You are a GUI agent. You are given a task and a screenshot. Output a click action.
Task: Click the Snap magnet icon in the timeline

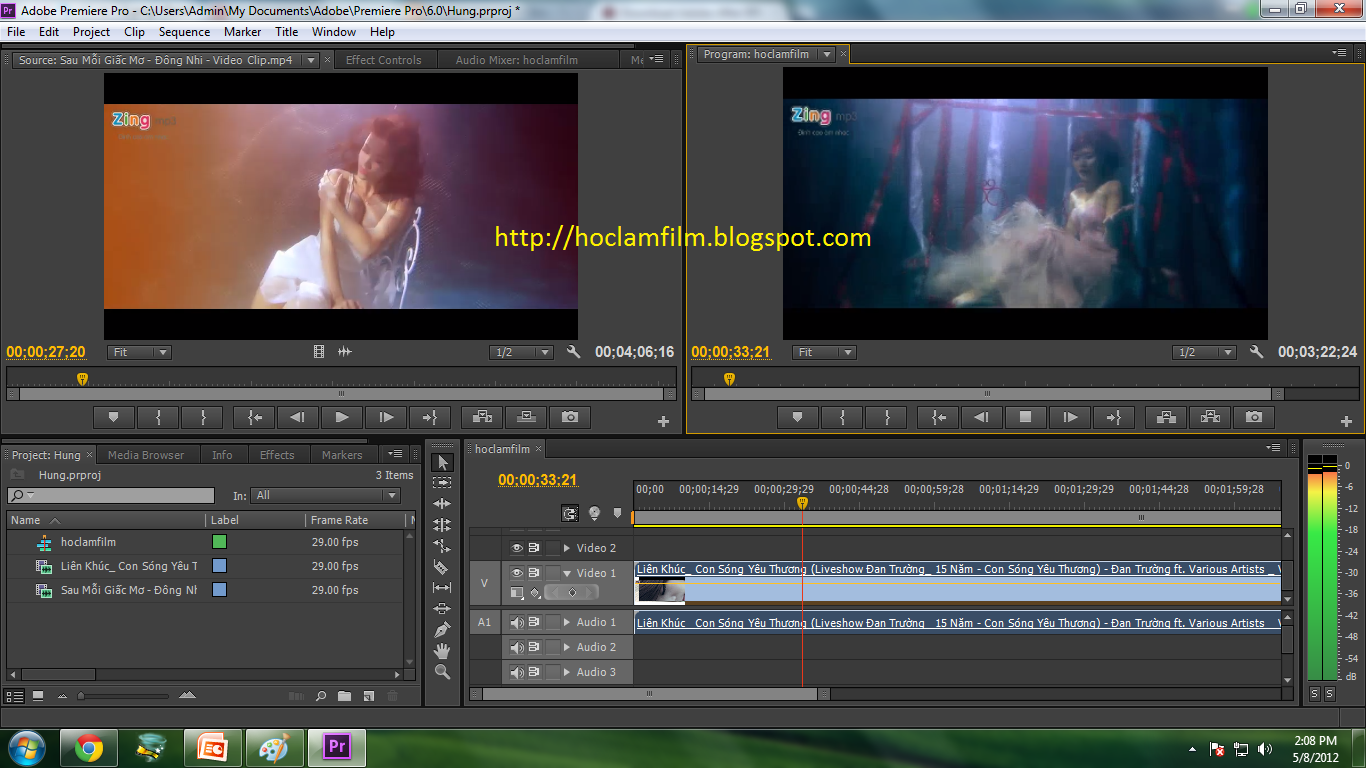click(569, 513)
